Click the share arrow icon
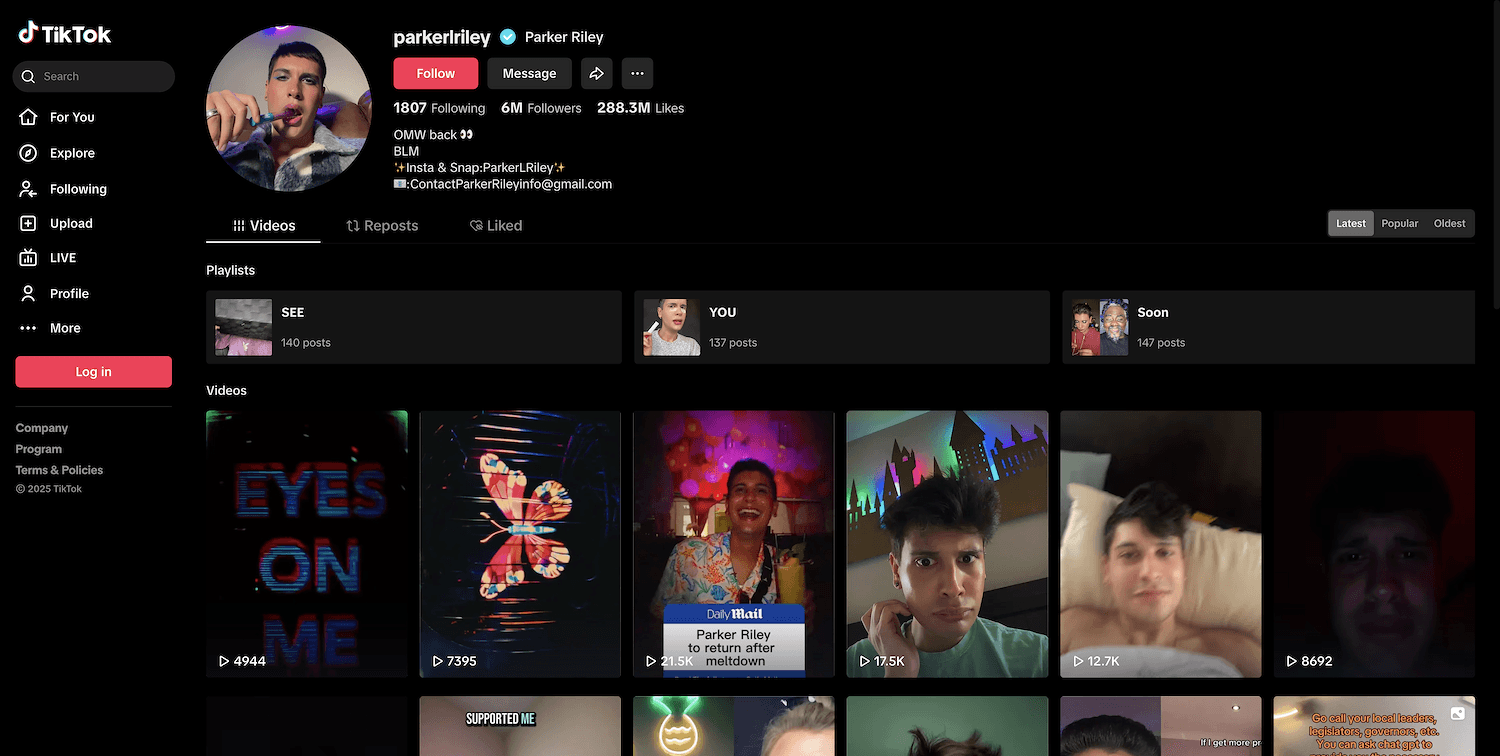Screen dimensions: 1500x756 click(596, 73)
